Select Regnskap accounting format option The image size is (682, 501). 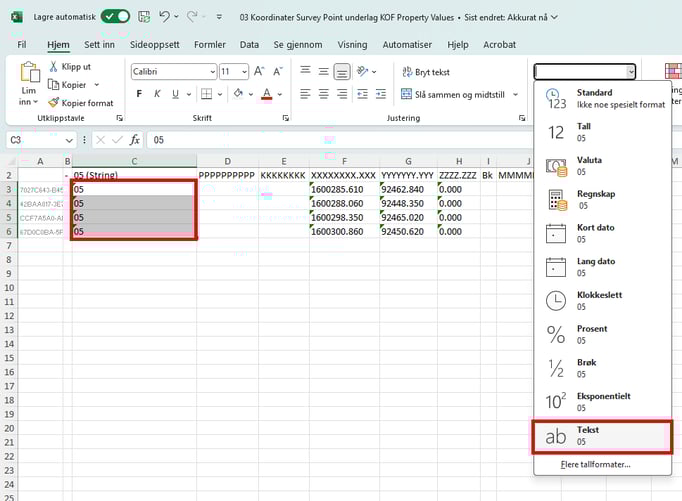pos(602,200)
